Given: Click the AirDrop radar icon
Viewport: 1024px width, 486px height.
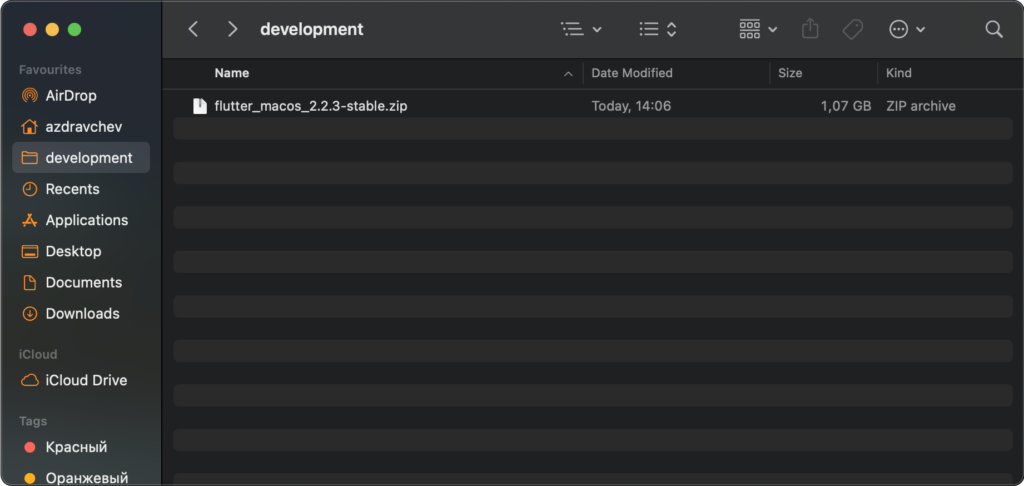Looking at the screenshot, I should (x=29, y=95).
